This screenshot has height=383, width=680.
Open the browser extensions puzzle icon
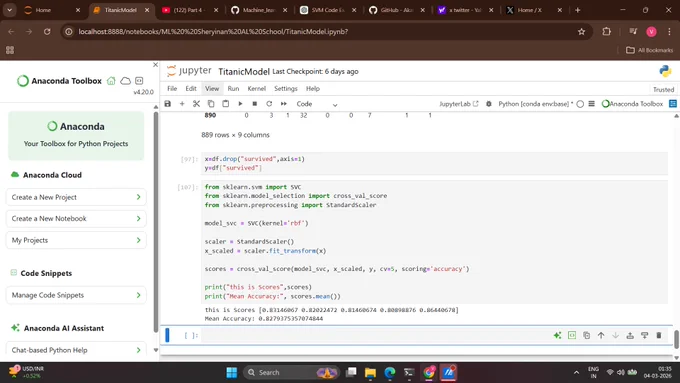[607, 32]
